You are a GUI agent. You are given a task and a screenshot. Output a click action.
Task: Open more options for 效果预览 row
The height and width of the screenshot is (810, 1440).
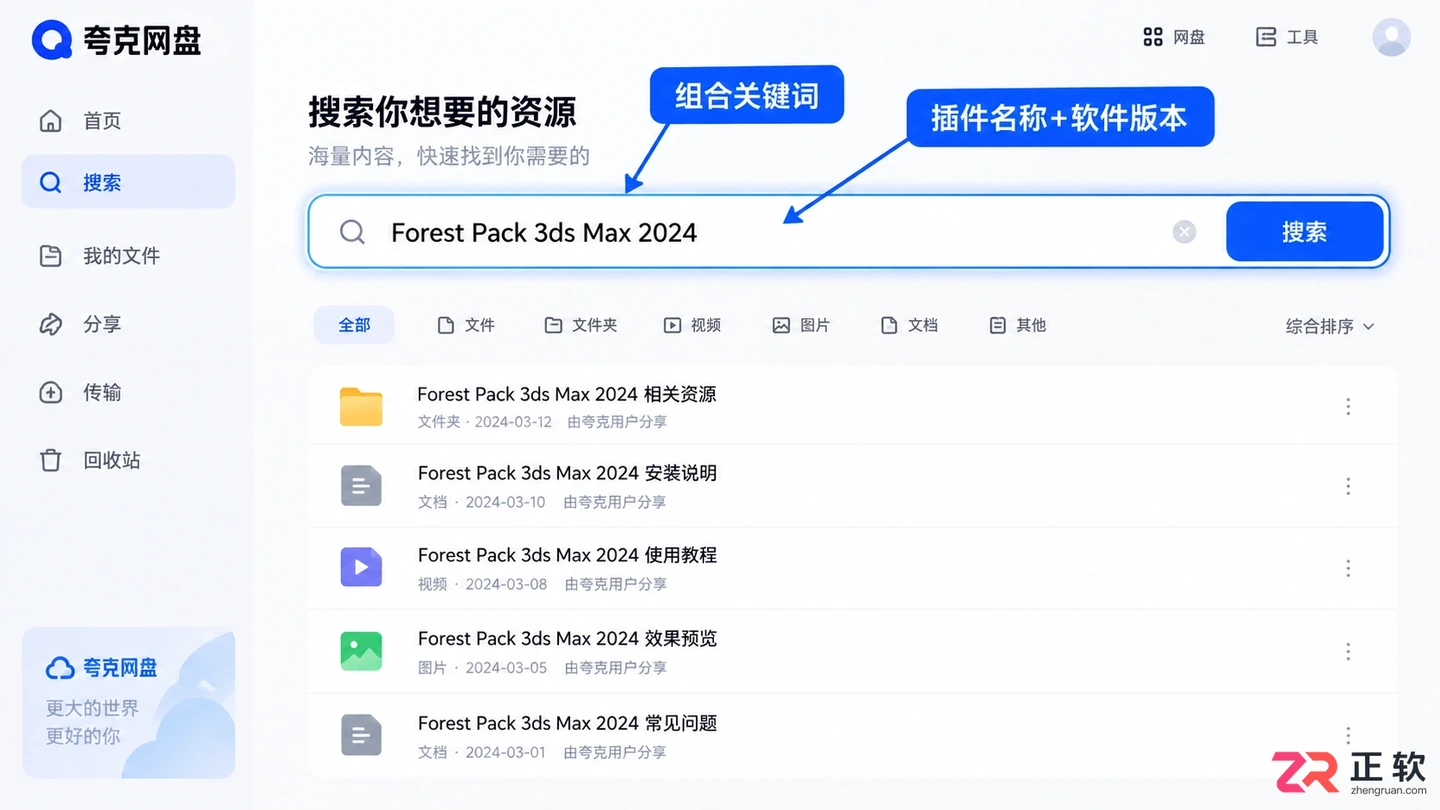[x=1348, y=652]
